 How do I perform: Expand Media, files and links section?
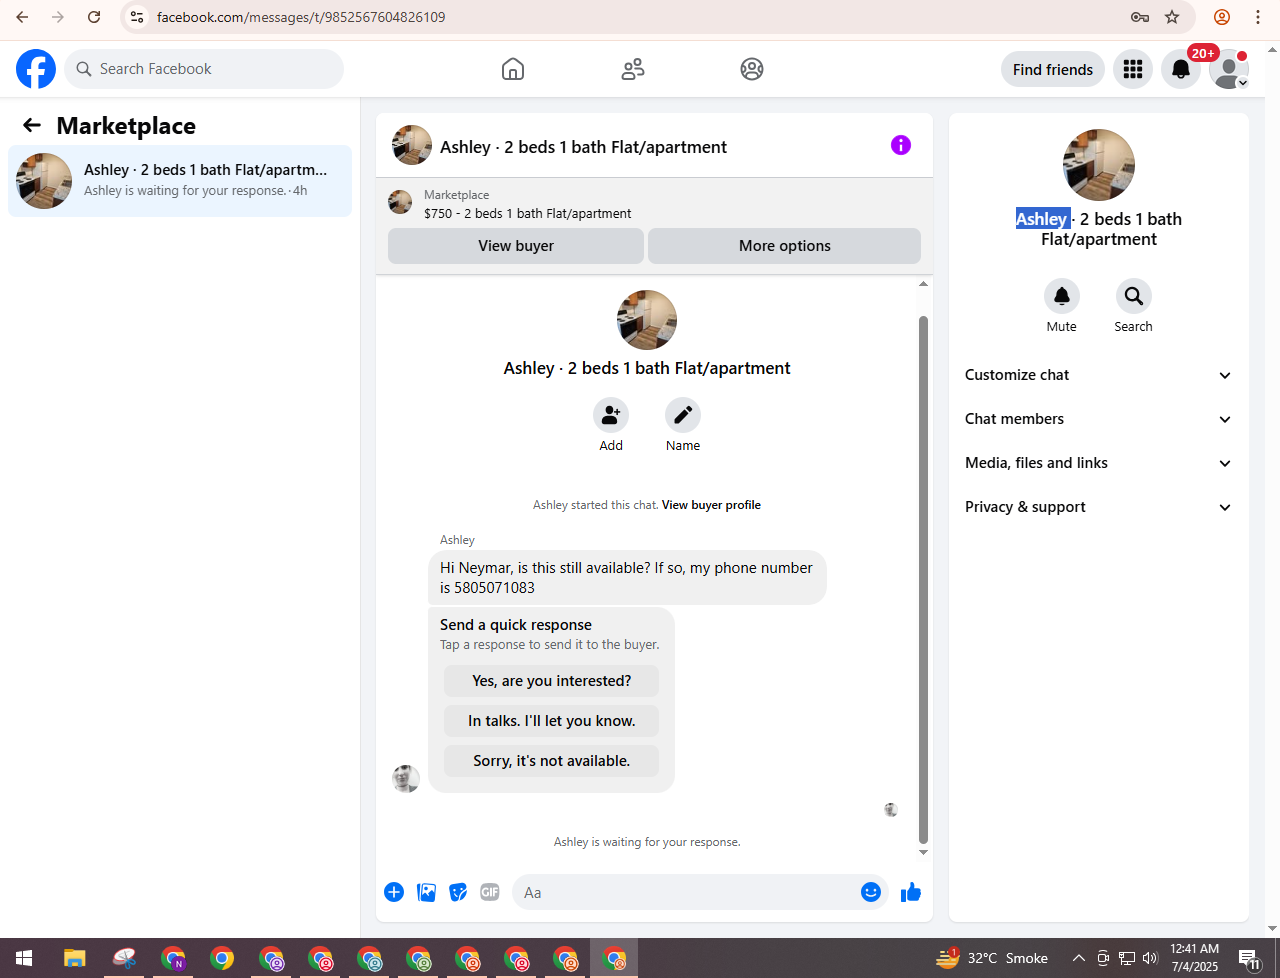pyautogui.click(x=1099, y=463)
